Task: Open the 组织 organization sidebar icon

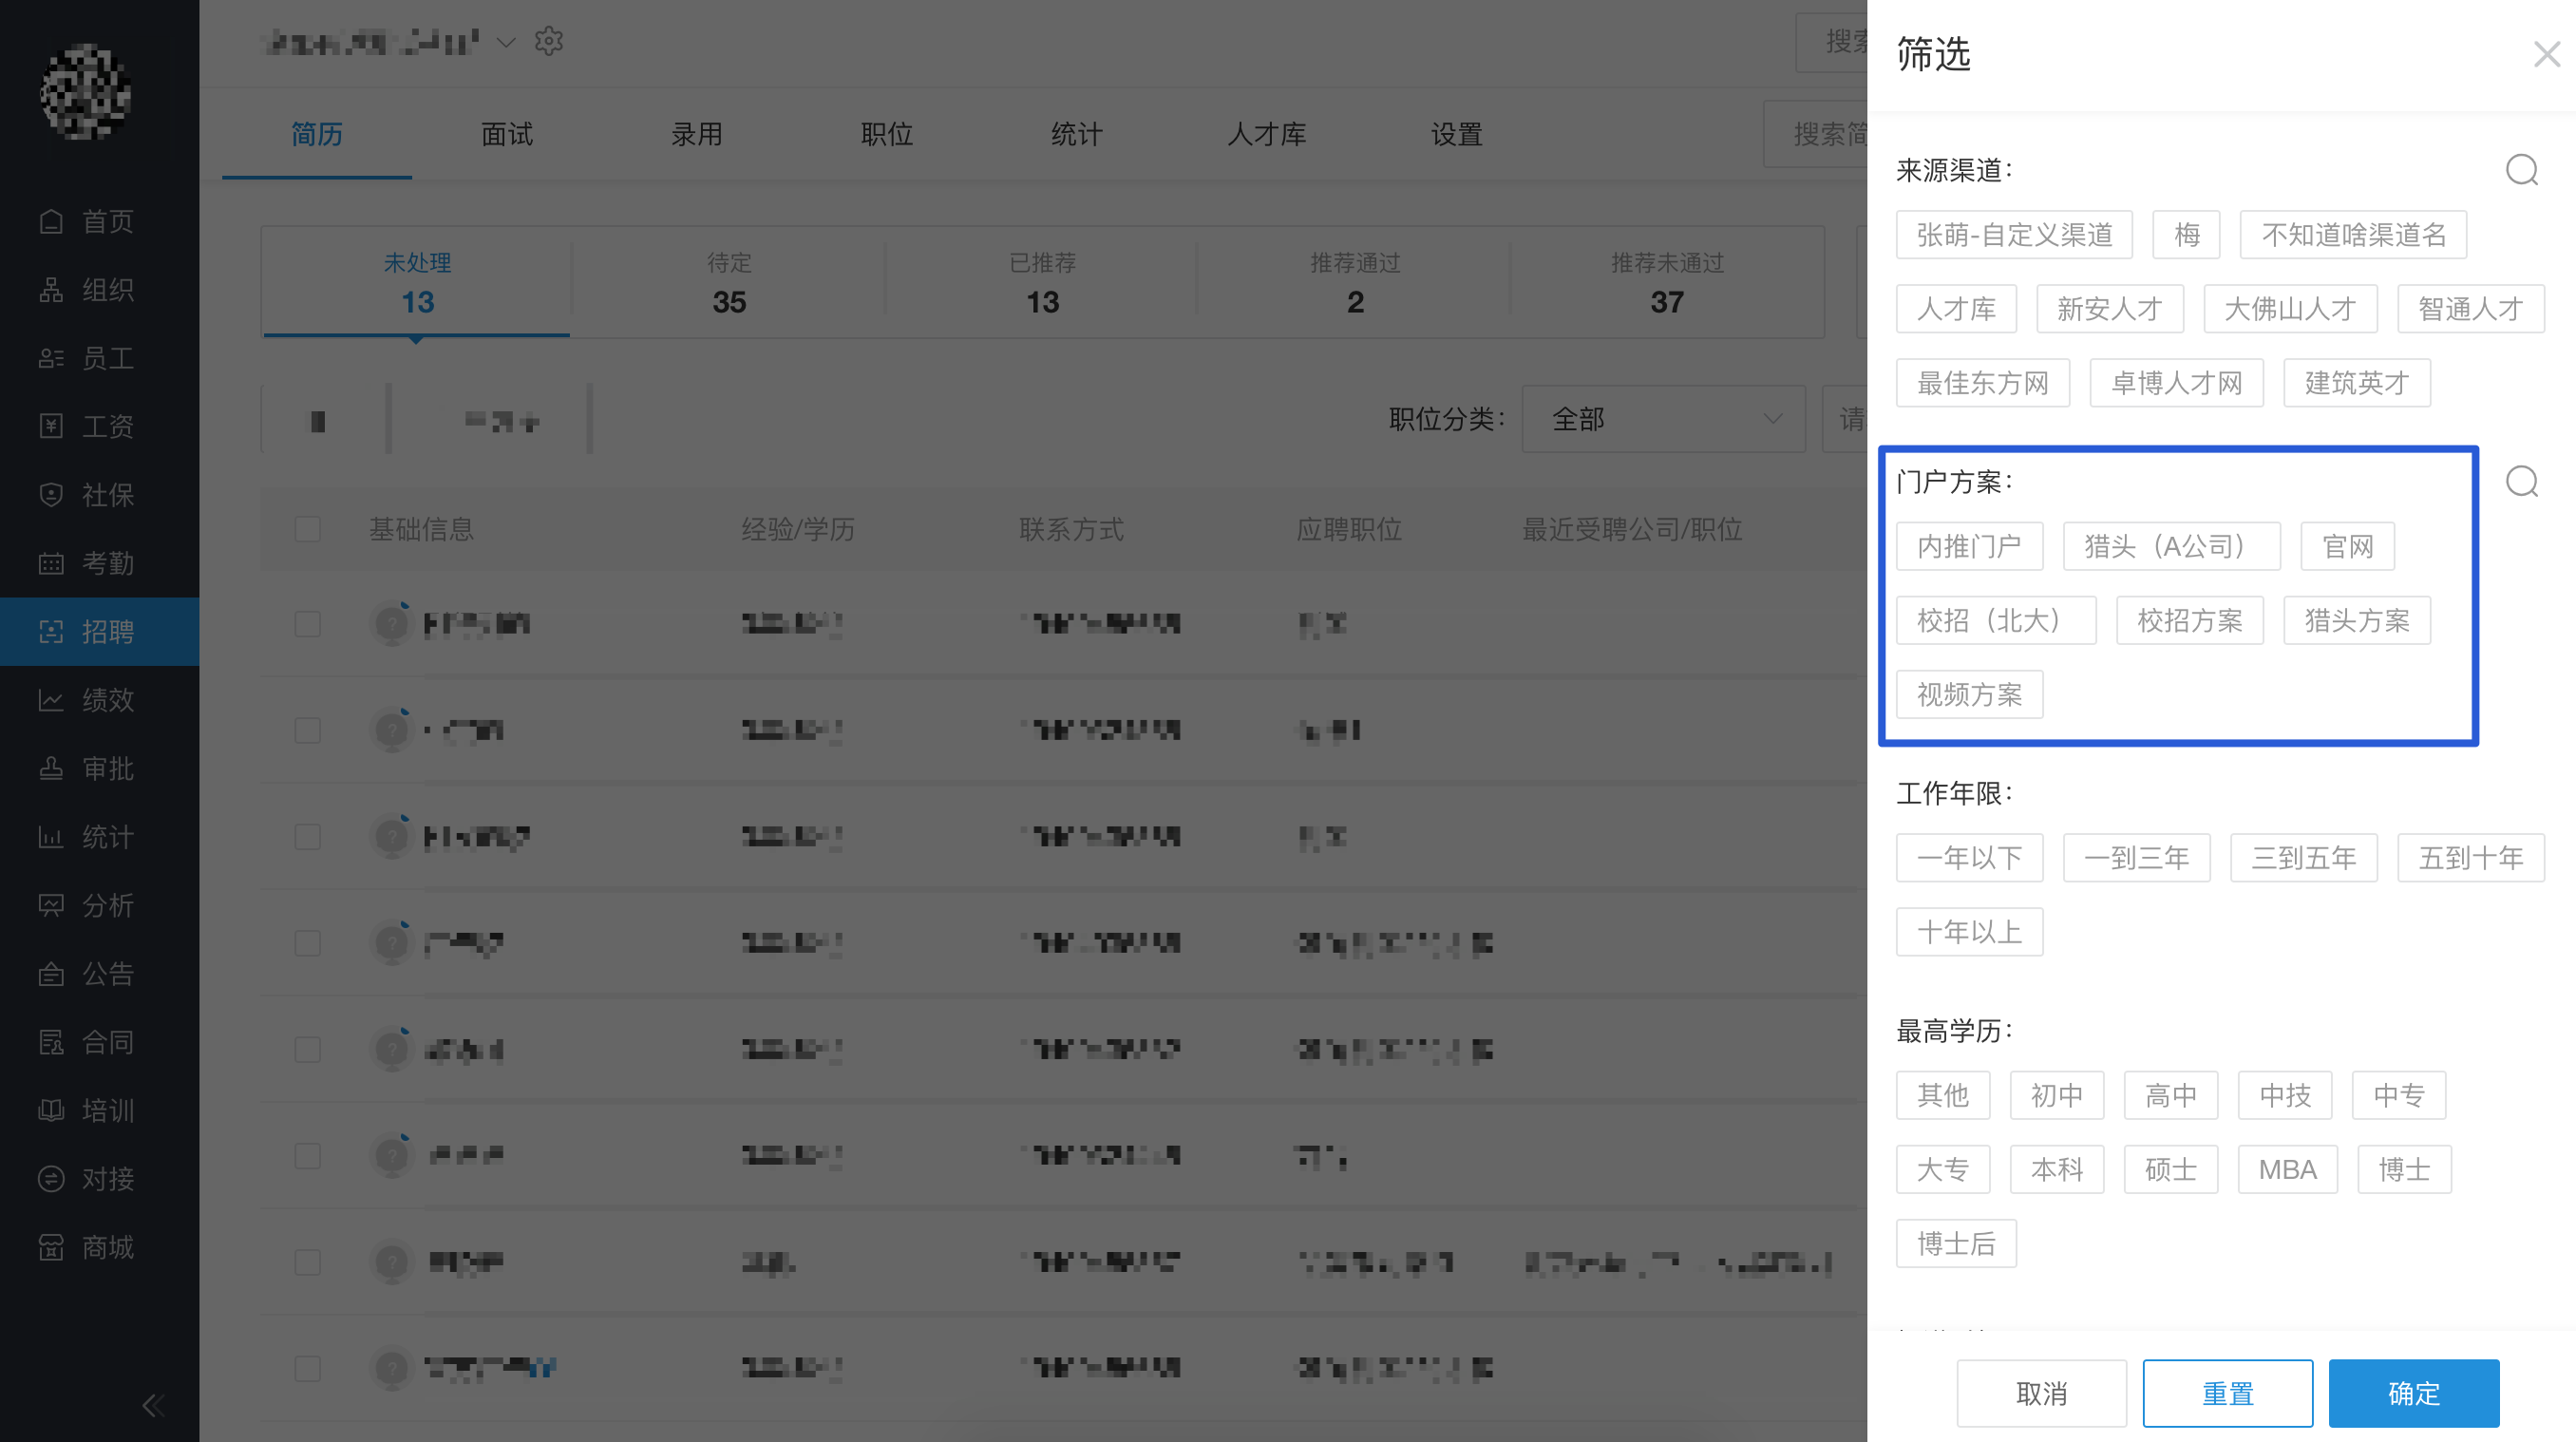Action: coord(51,290)
